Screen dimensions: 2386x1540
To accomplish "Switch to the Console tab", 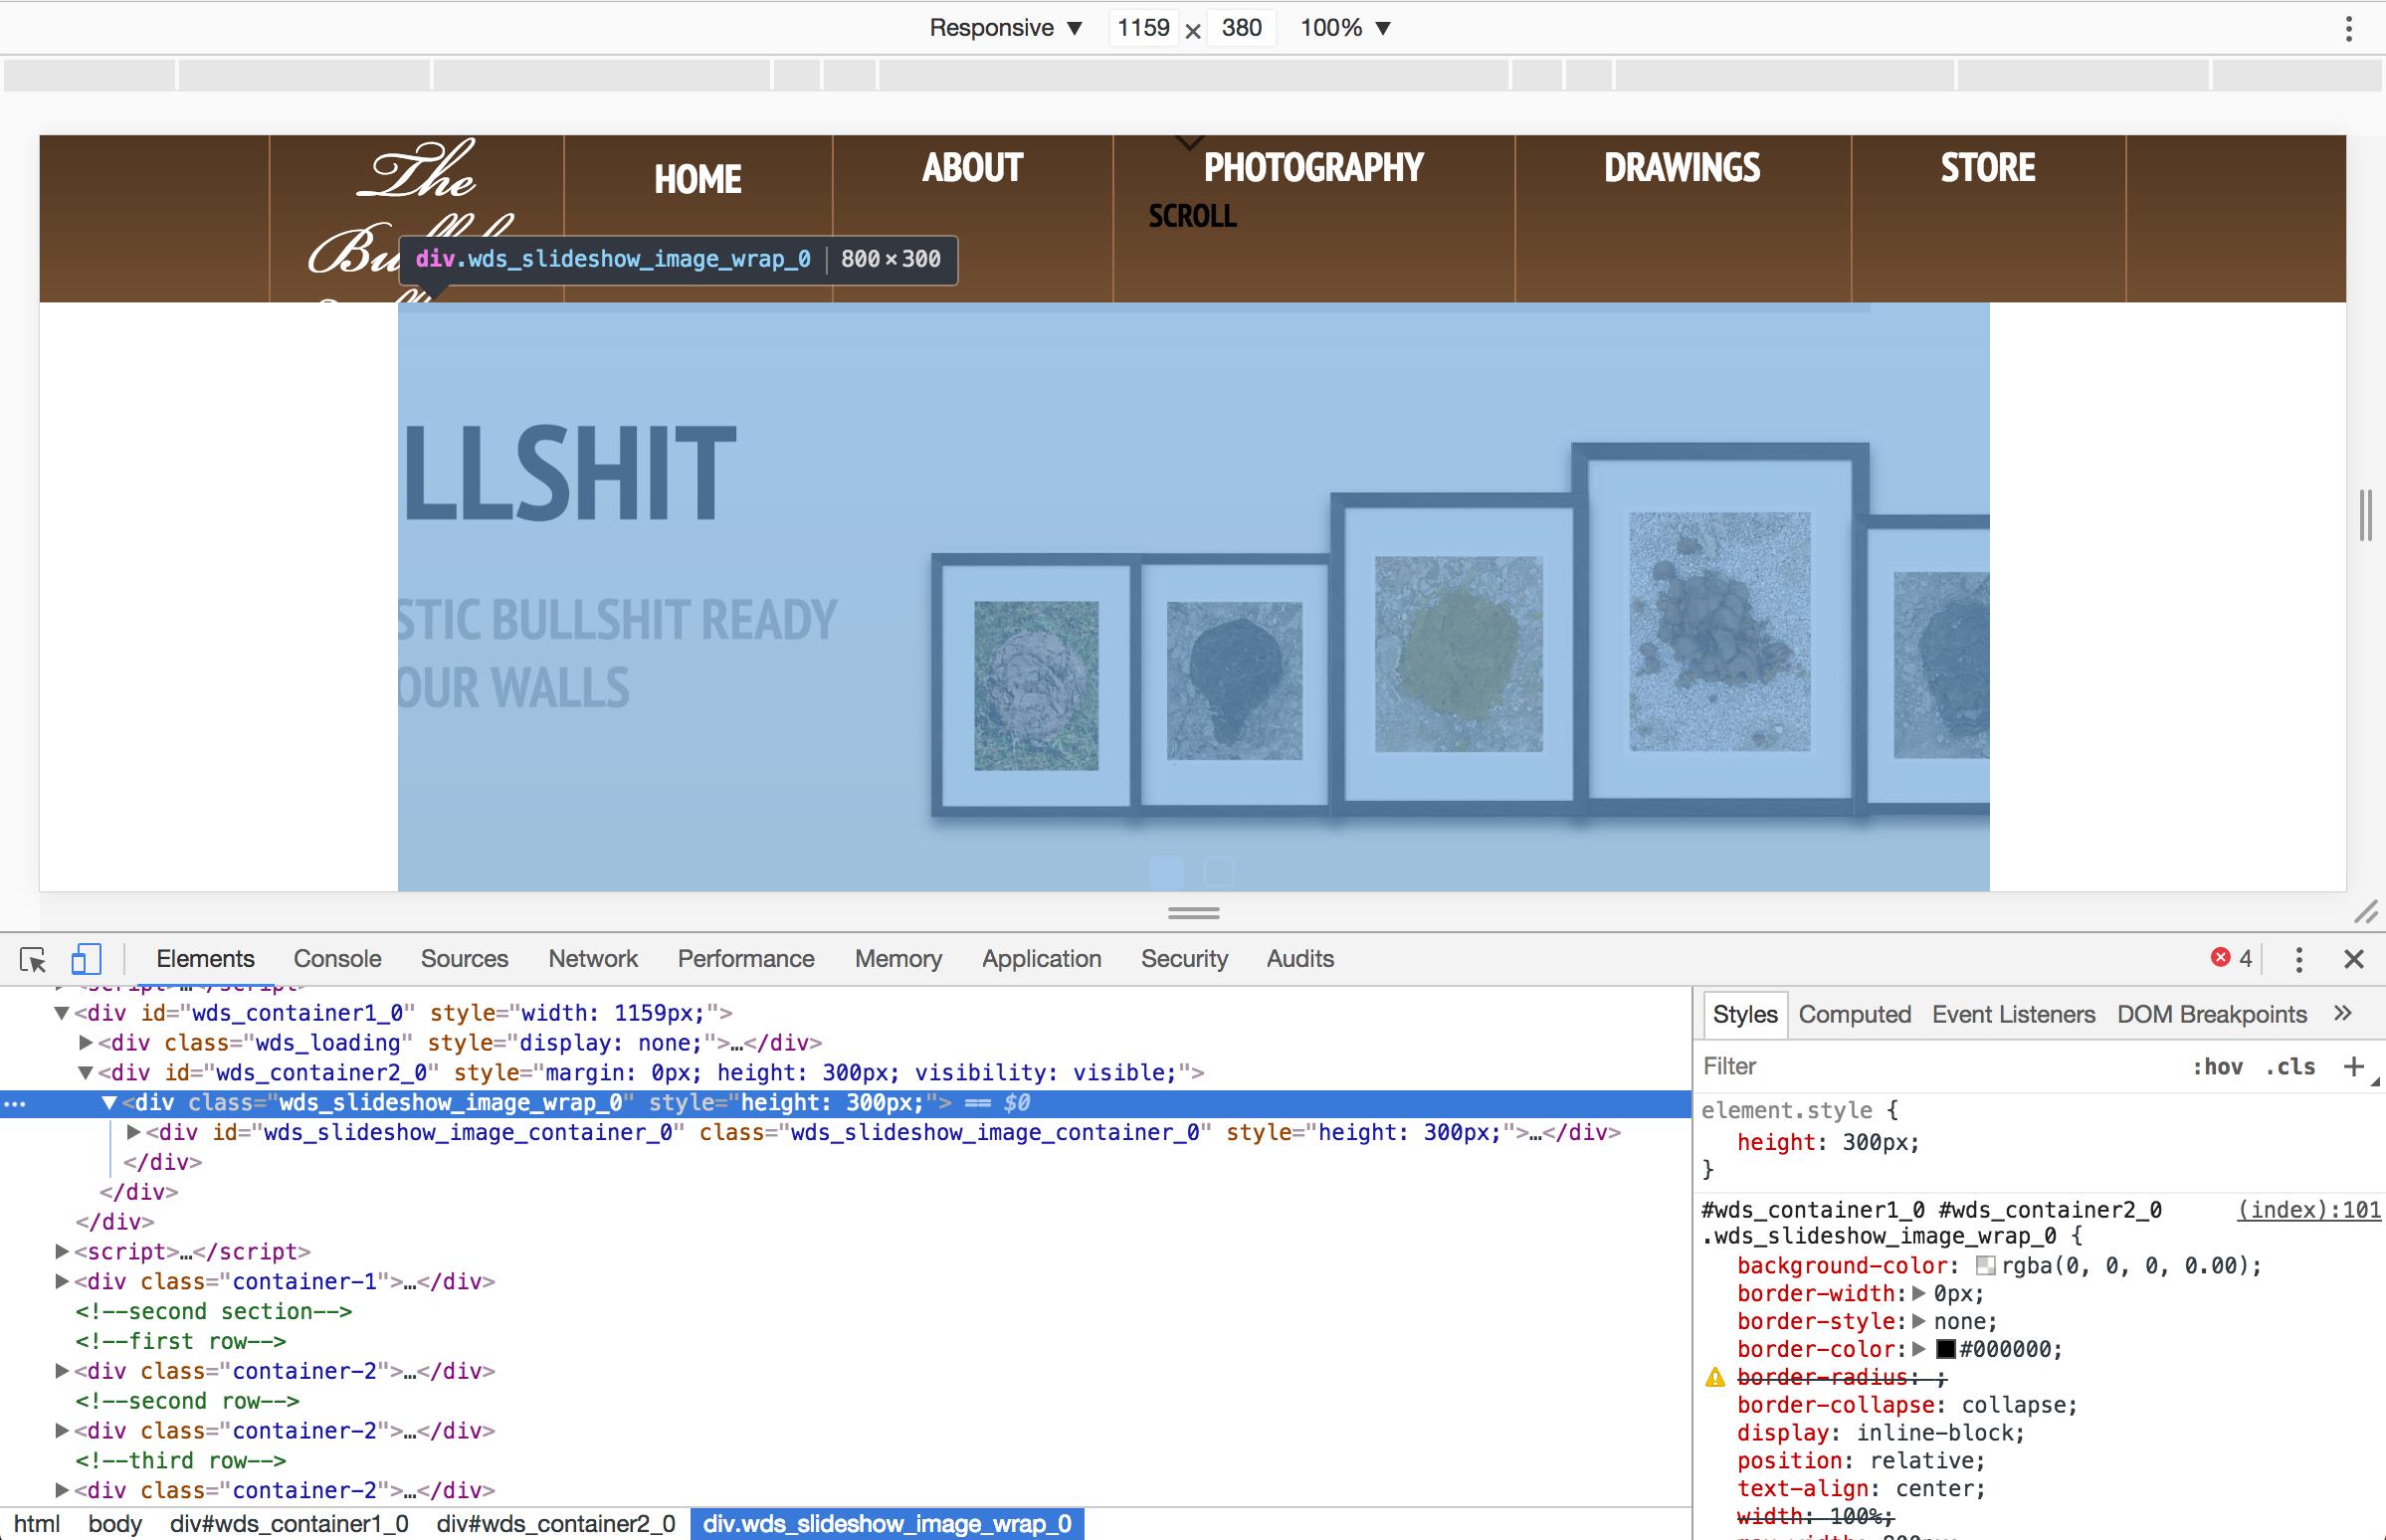I will click(337, 959).
